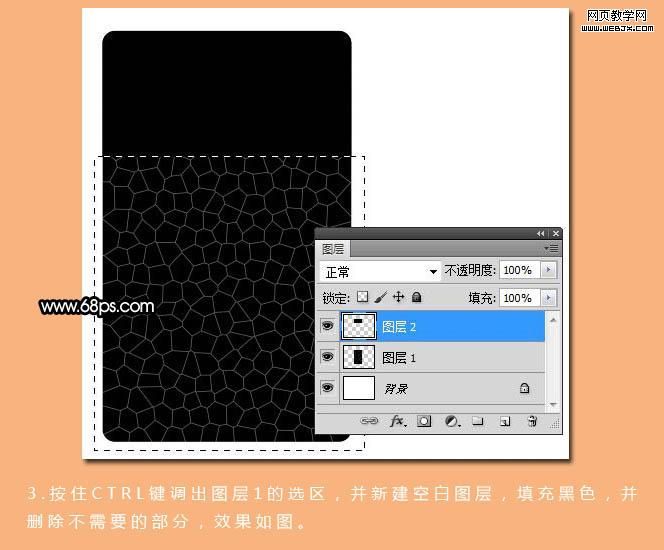Create new fill or adjustment layer
The width and height of the screenshot is (664, 550).
[452, 421]
